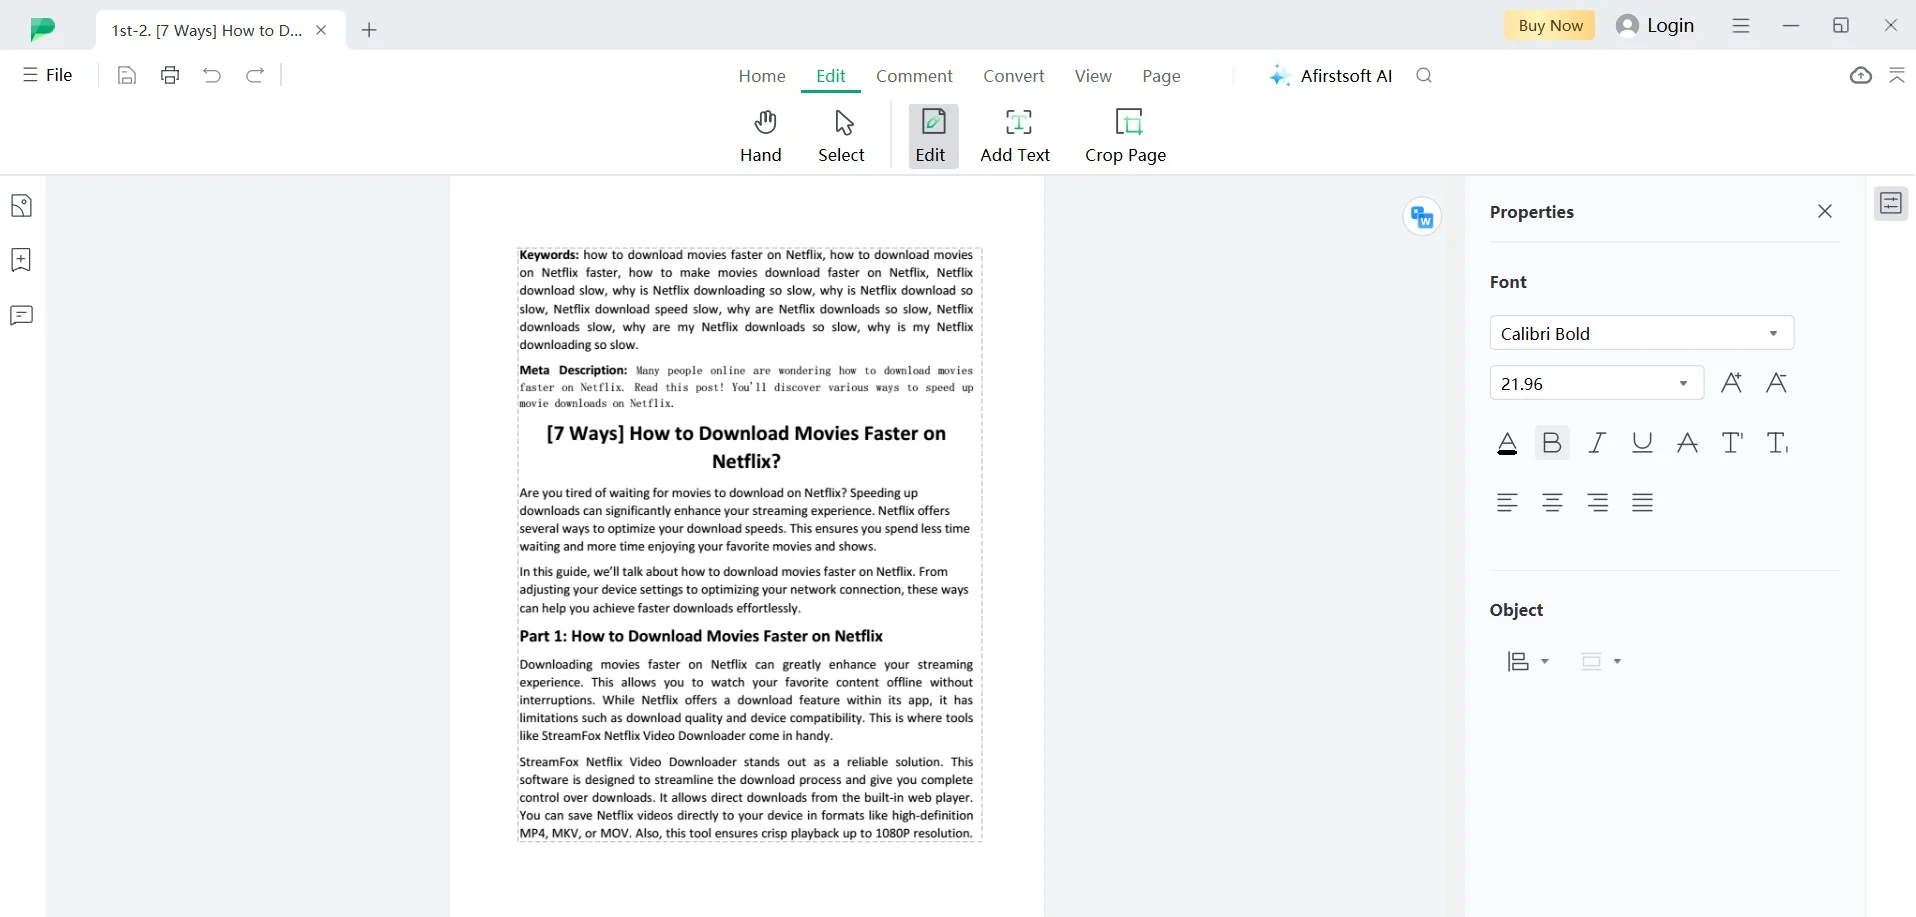The width and height of the screenshot is (1916, 917).
Task: Click the Login button
Action: (x=1656, y=25)
